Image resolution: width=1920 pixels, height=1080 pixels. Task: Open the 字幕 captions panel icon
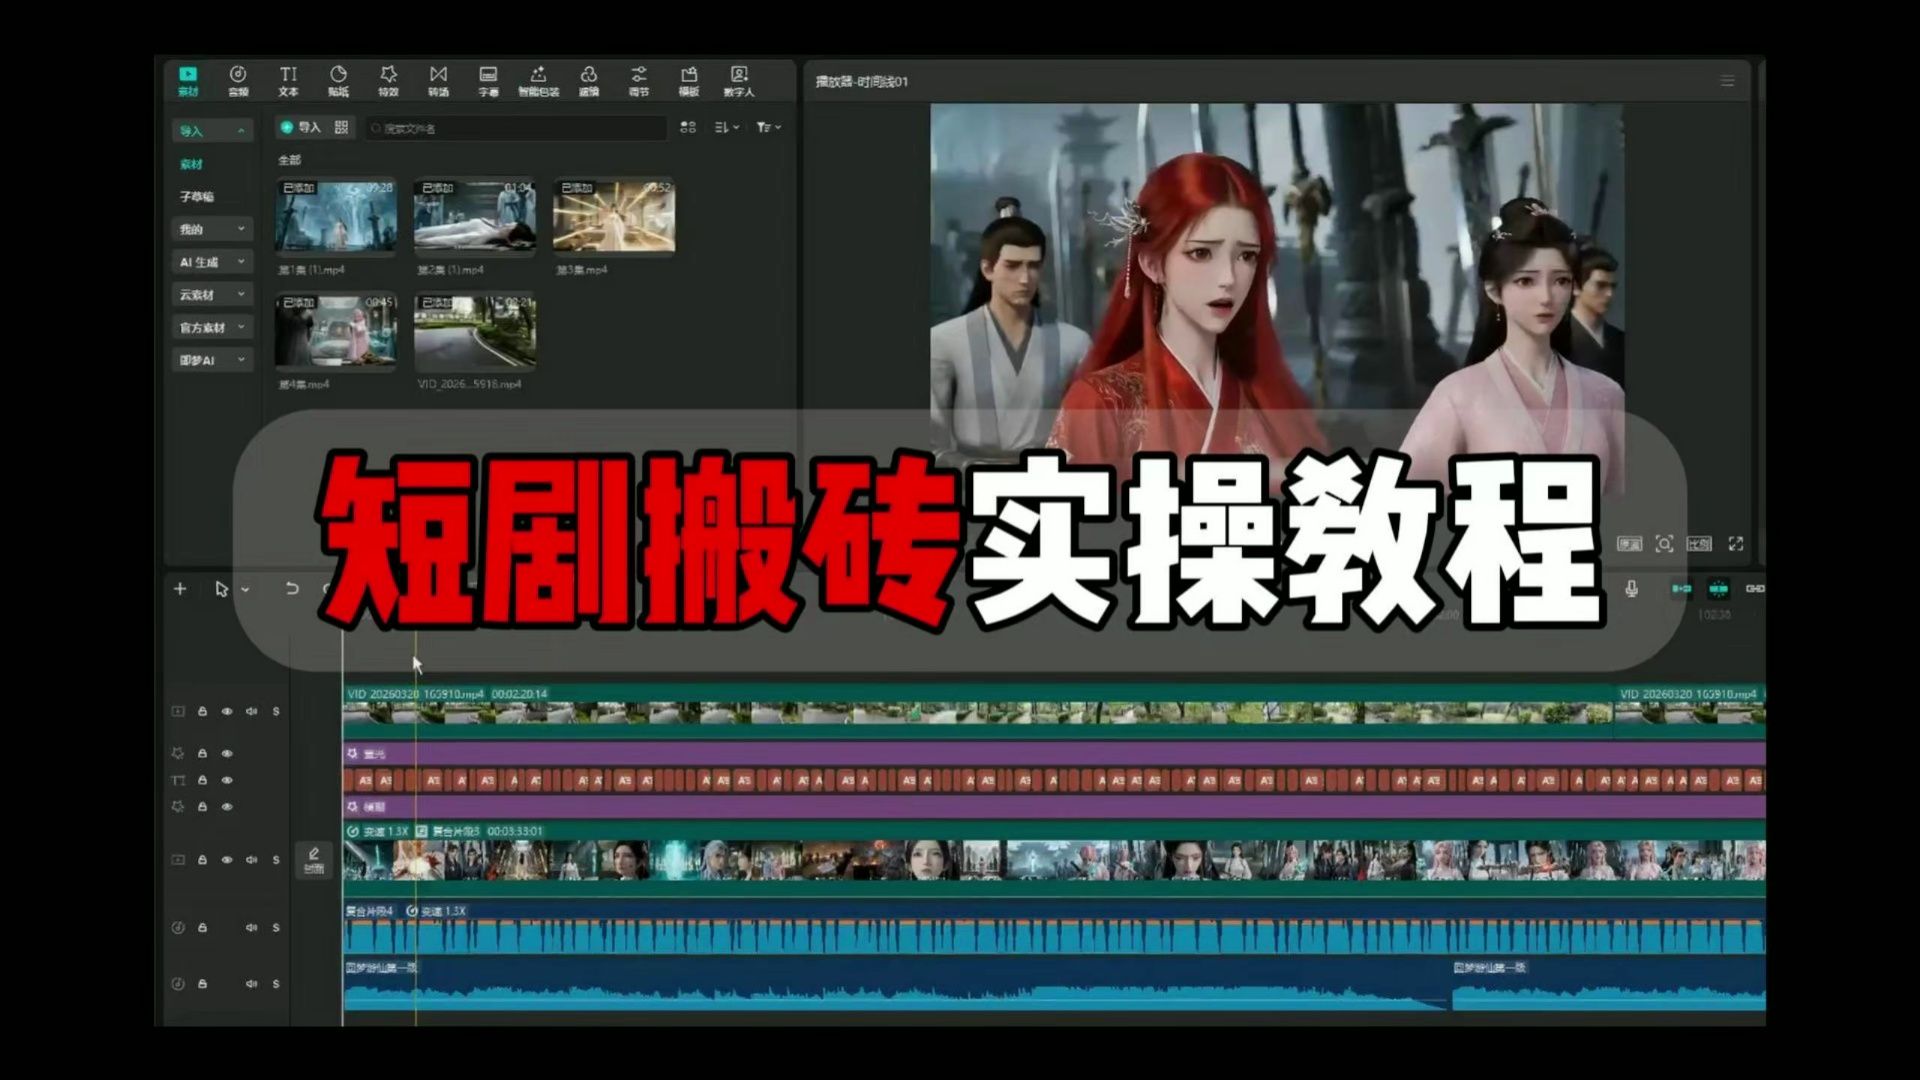point(488,81)
